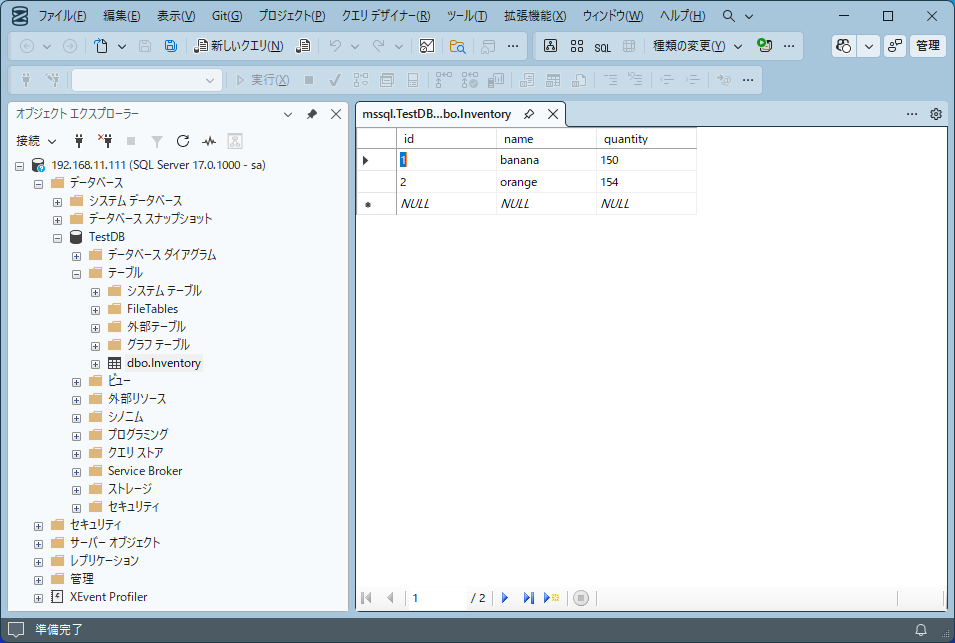Screen dimensions: 955x643
Task: Click the Connect Object Explorer plug icon
Action: click(79, 141)
